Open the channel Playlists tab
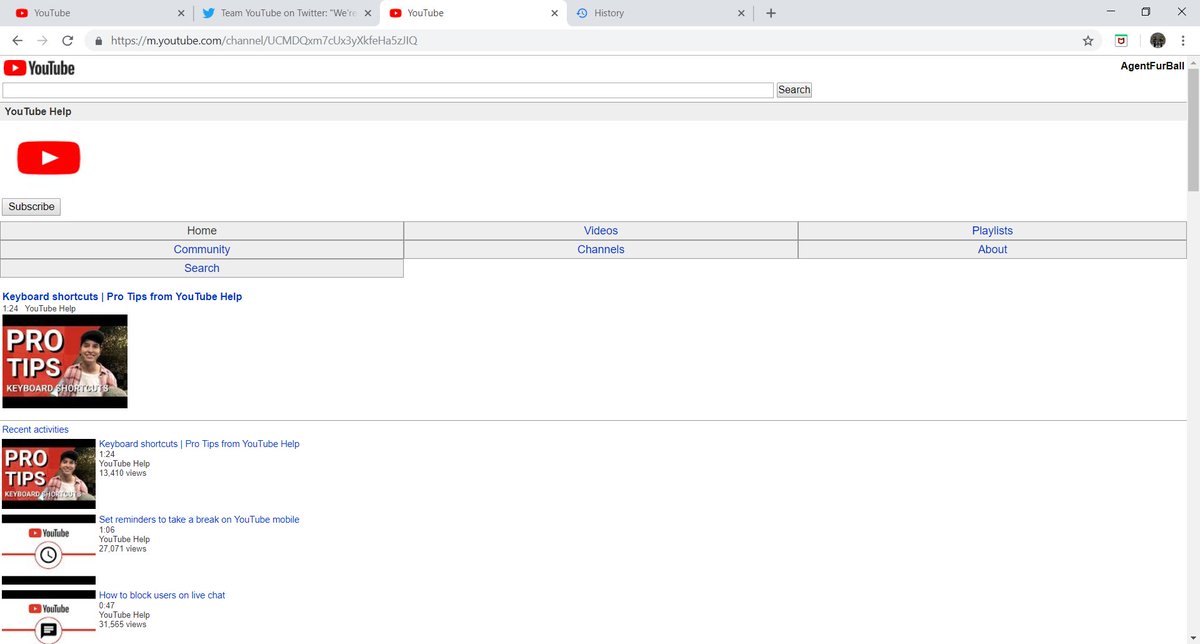The height and width of the screenshot is (644, 1200). click(992, 231)
